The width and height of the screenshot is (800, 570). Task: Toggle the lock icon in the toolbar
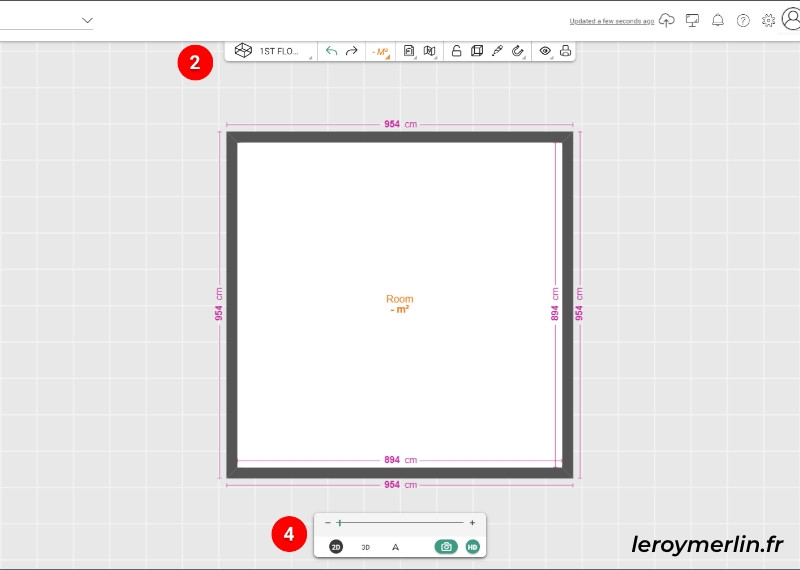457,51
